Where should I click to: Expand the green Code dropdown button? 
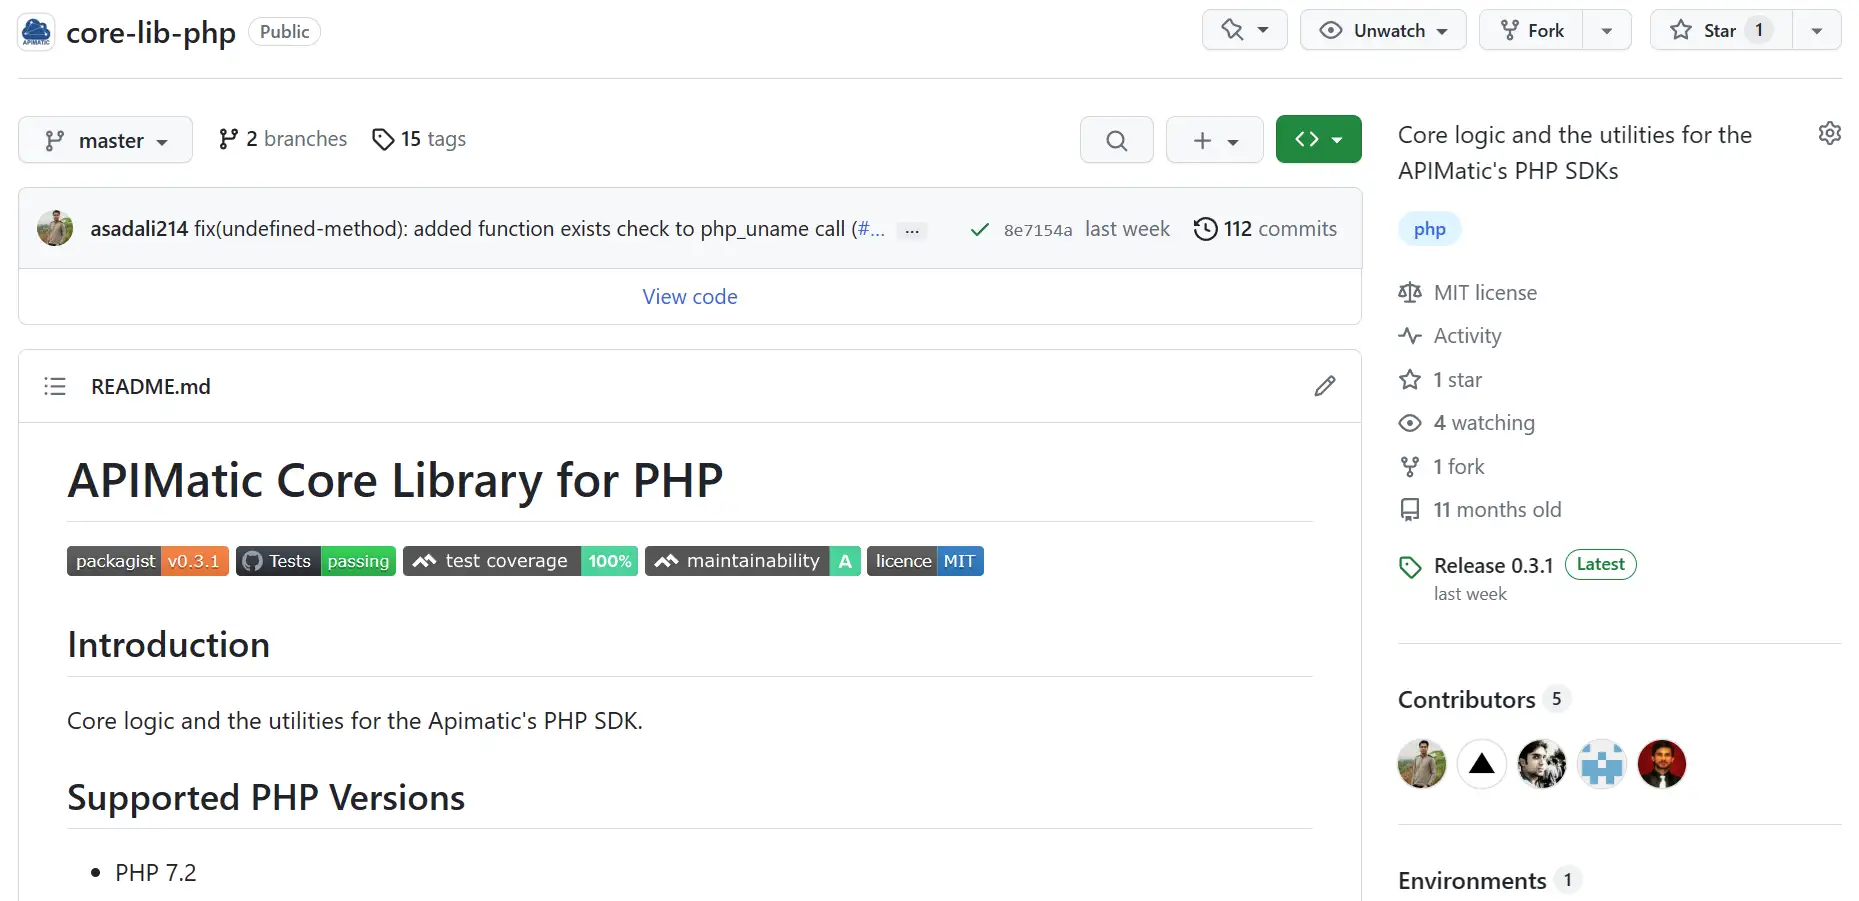tap(1318, 139)
